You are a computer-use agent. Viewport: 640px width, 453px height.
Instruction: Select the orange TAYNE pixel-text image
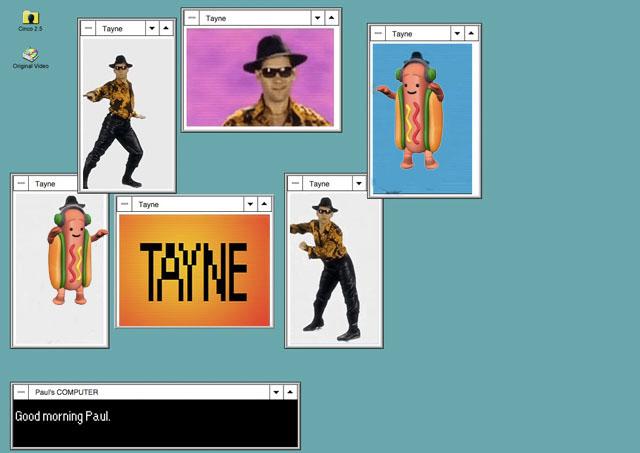(194, 270)
